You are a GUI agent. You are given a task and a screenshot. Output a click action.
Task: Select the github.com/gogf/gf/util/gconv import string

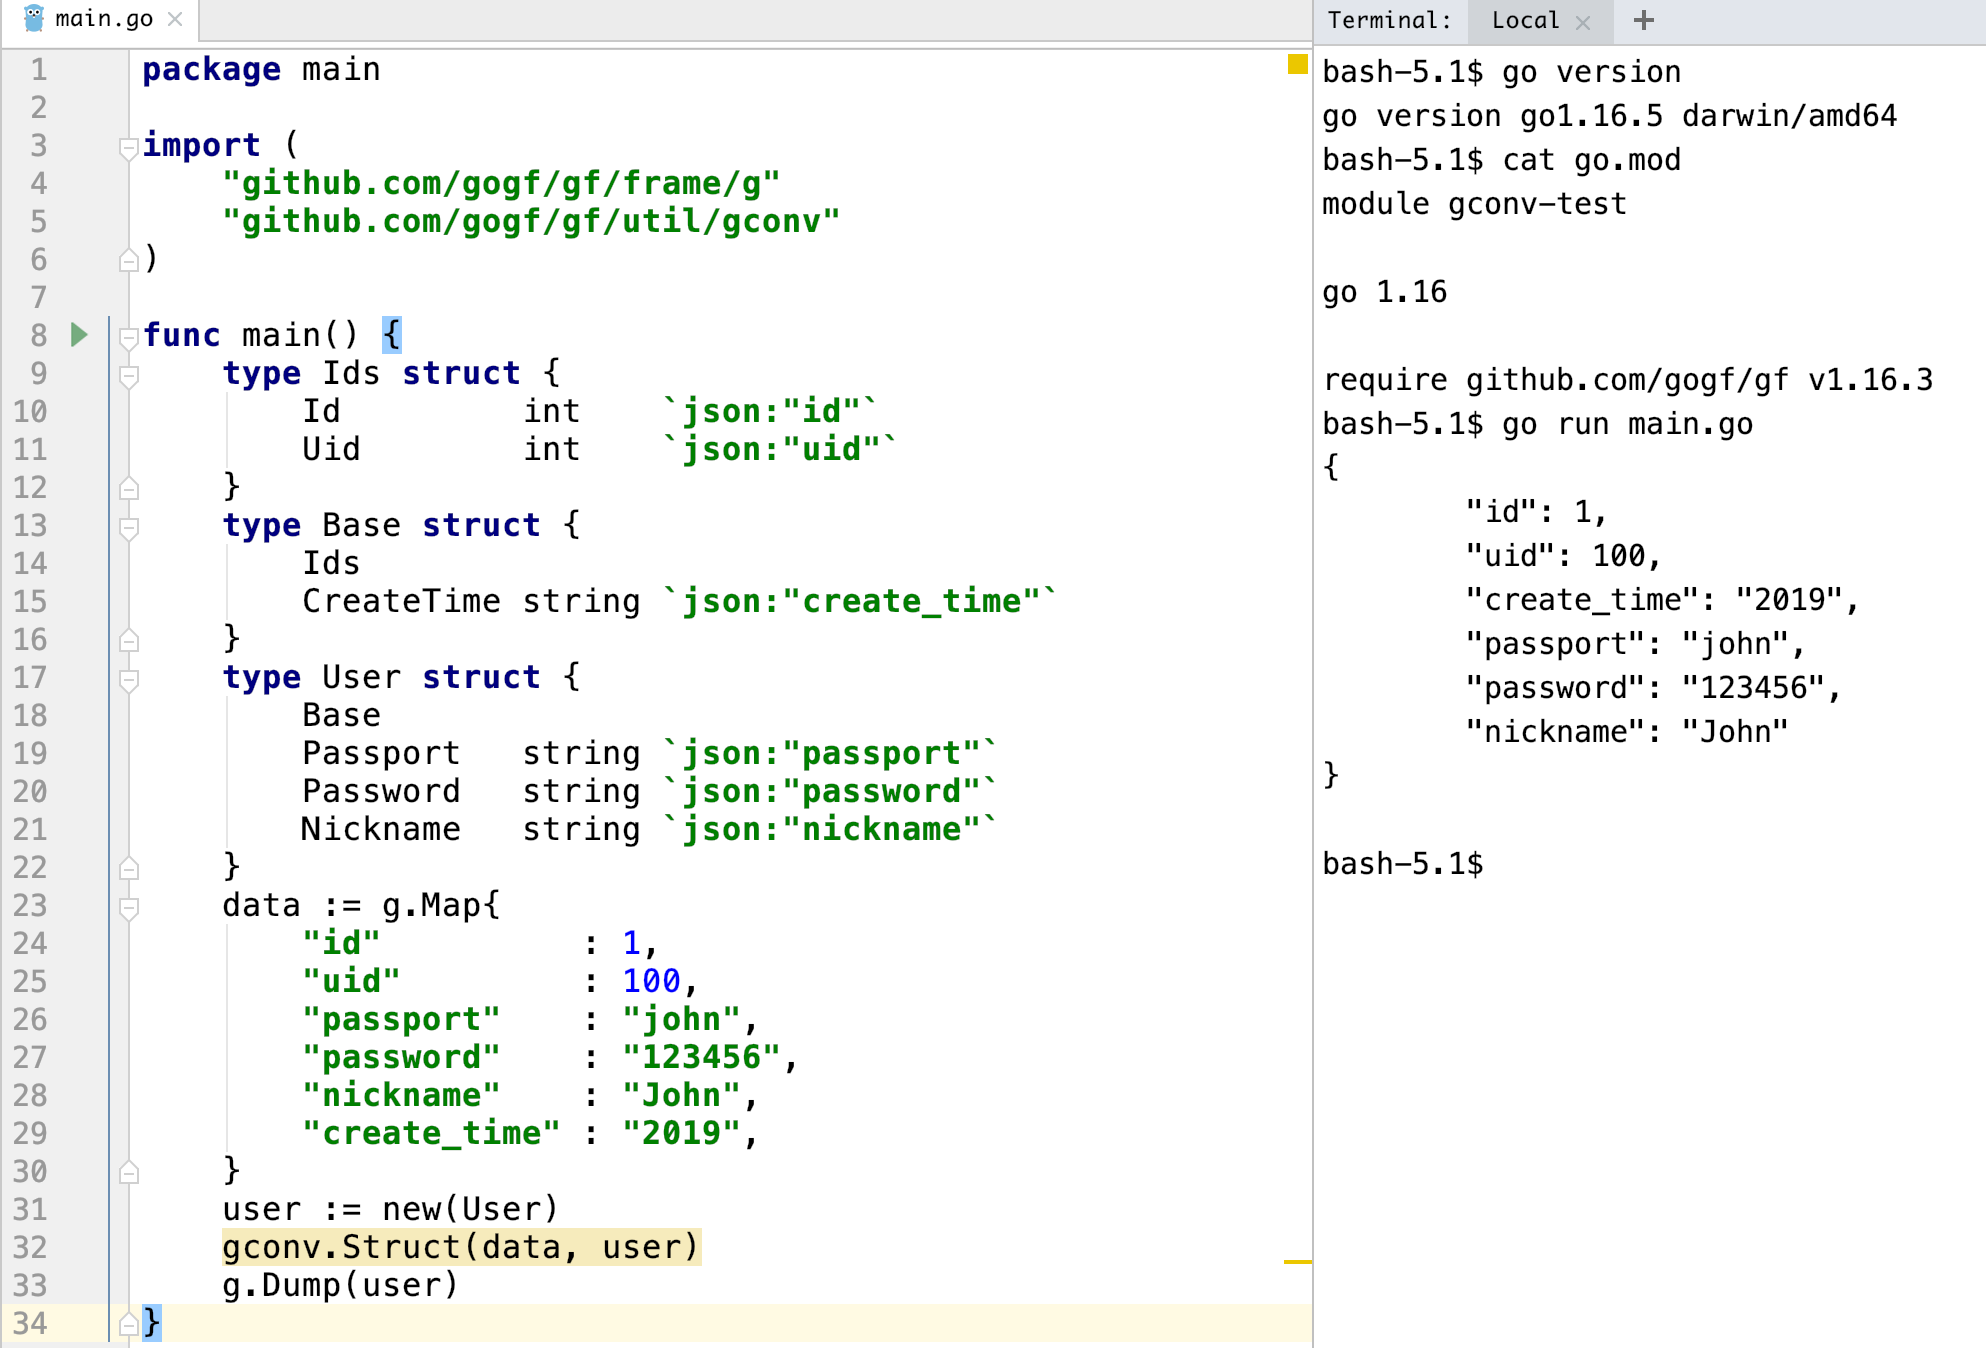click(x=530, y=221)
